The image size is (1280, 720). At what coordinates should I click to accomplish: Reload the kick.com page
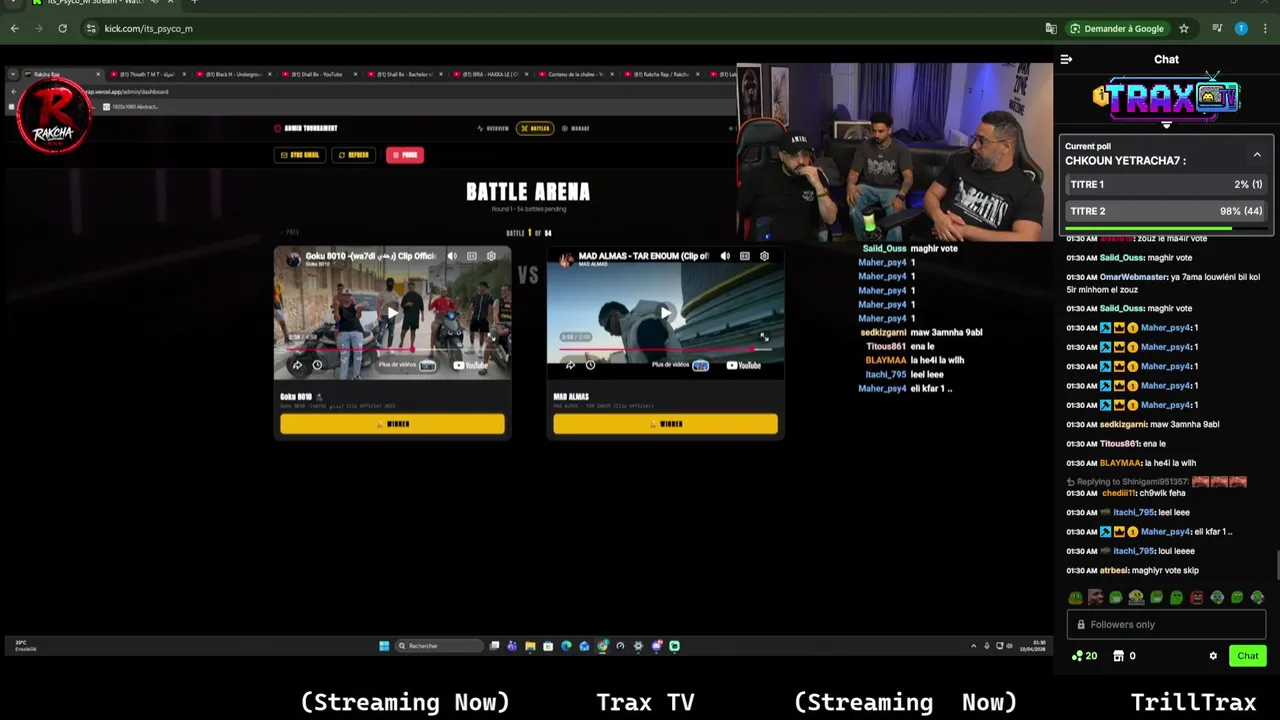[x=62, y=28]
